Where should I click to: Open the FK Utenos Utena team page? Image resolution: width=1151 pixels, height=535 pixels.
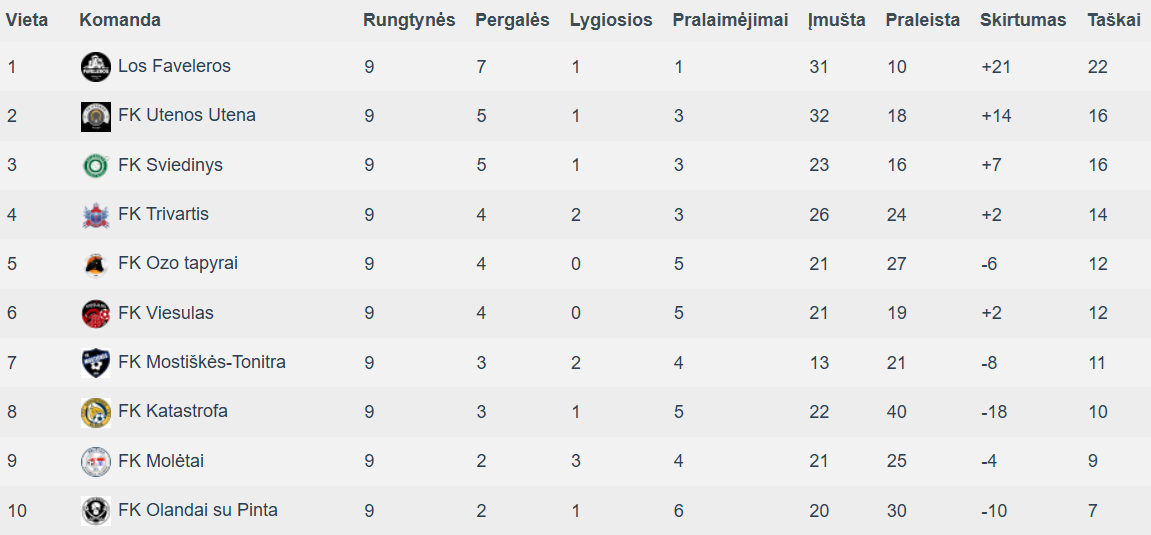pyautogui.click(x=186, y=115)
